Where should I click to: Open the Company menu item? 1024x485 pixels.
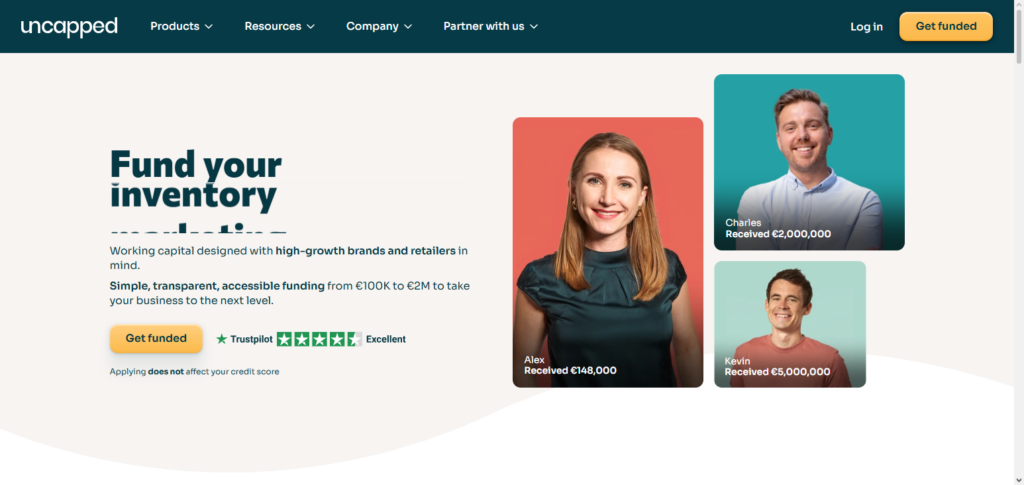tap(379, 27)
